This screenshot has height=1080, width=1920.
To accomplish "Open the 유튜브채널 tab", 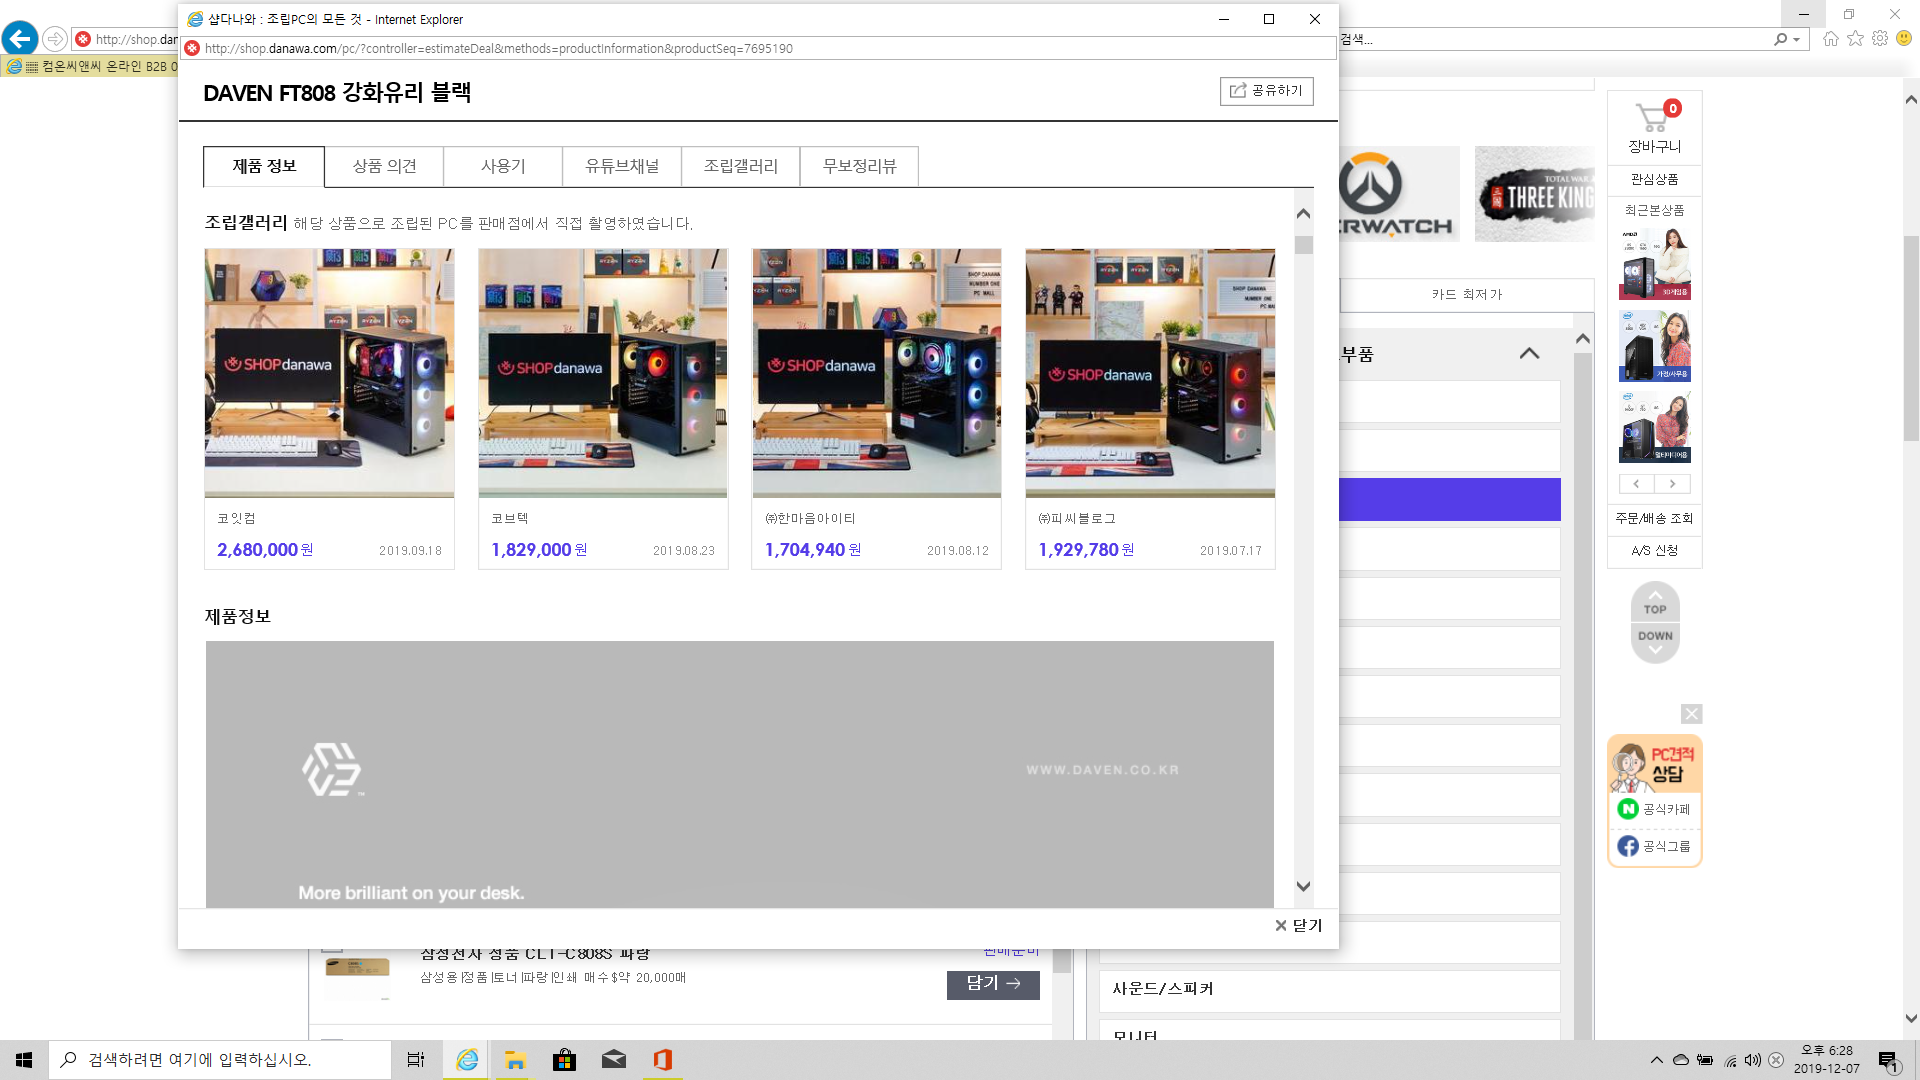I will (x=622, y=166).
